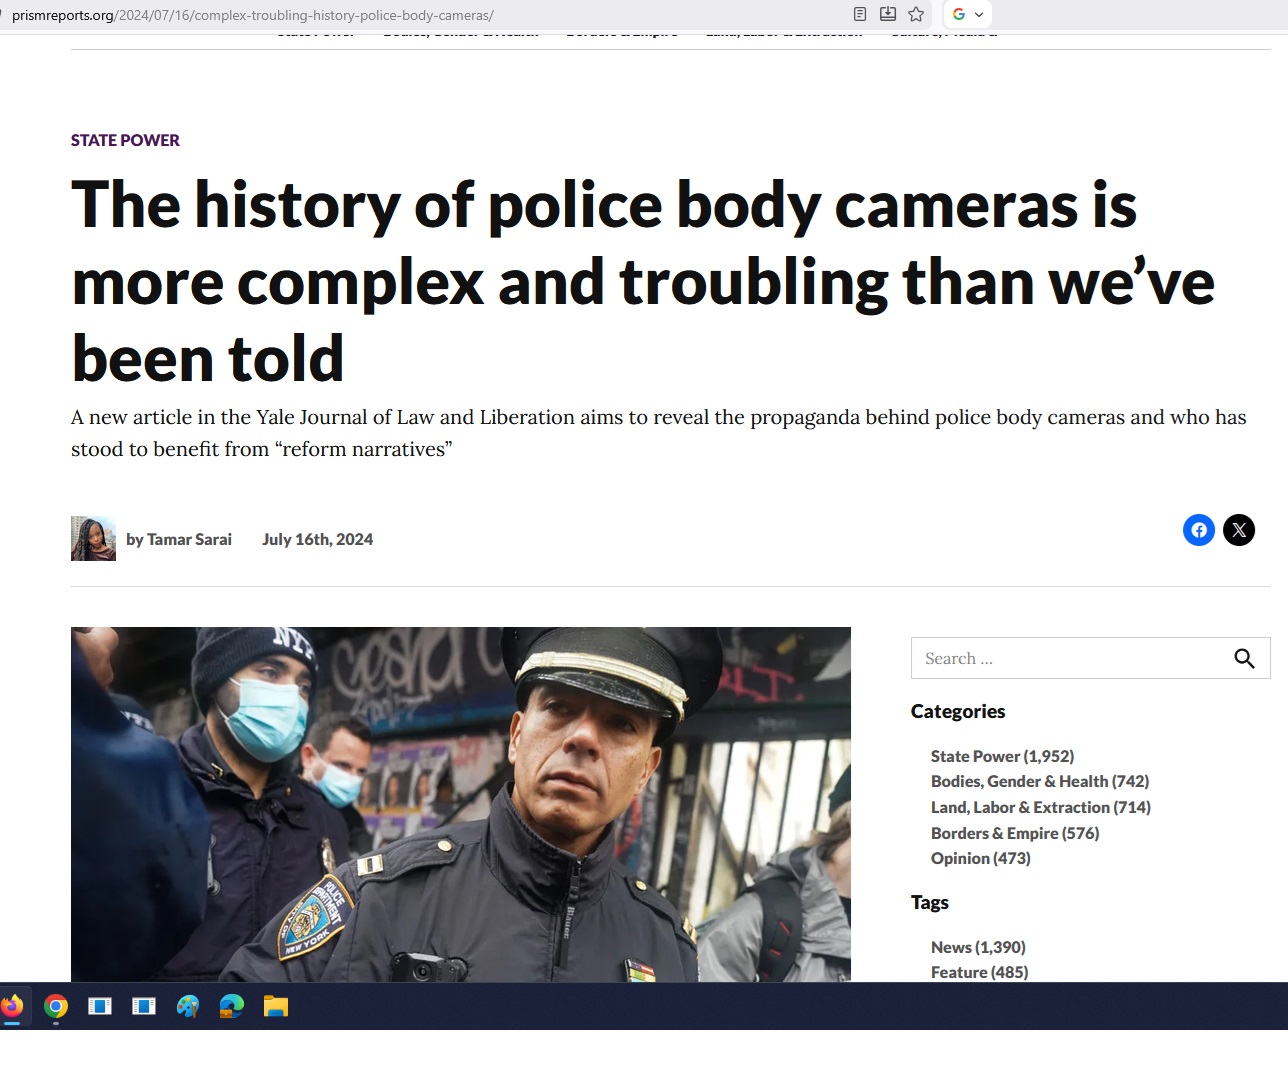Click the prismreports.org URL in the address bar
This screenshot has width=1288, height=1080.
click(253, 15)
